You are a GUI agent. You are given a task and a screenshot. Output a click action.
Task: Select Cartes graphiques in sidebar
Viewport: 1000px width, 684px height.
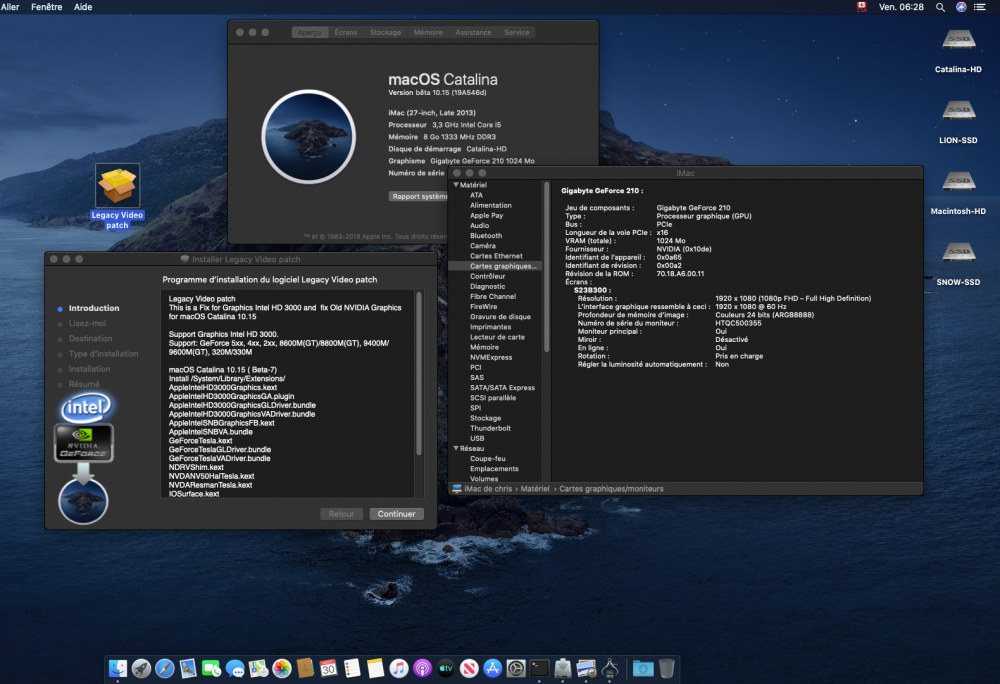495,266
